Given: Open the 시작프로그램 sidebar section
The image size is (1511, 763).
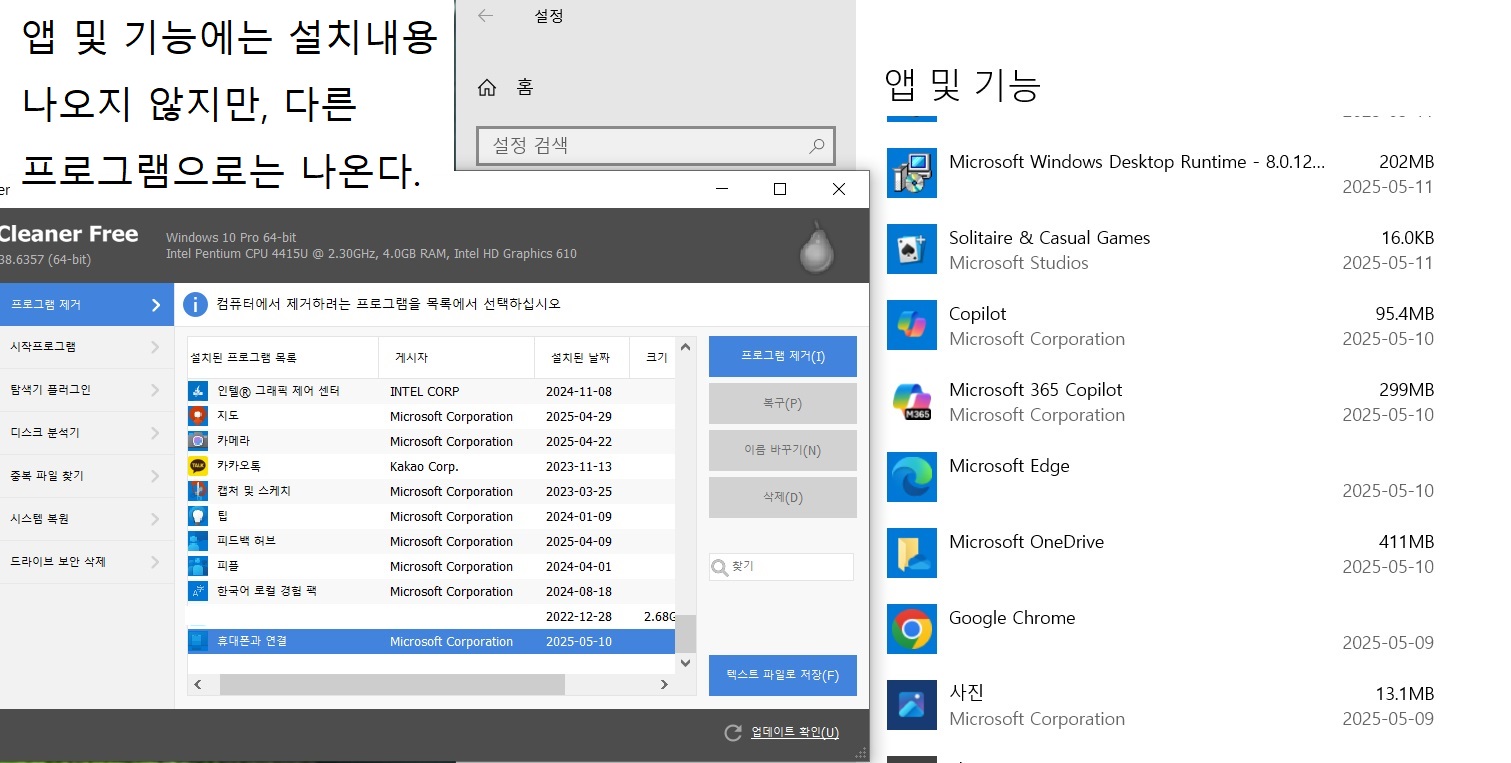Looking at the screenshot, I should click(87, 347).
